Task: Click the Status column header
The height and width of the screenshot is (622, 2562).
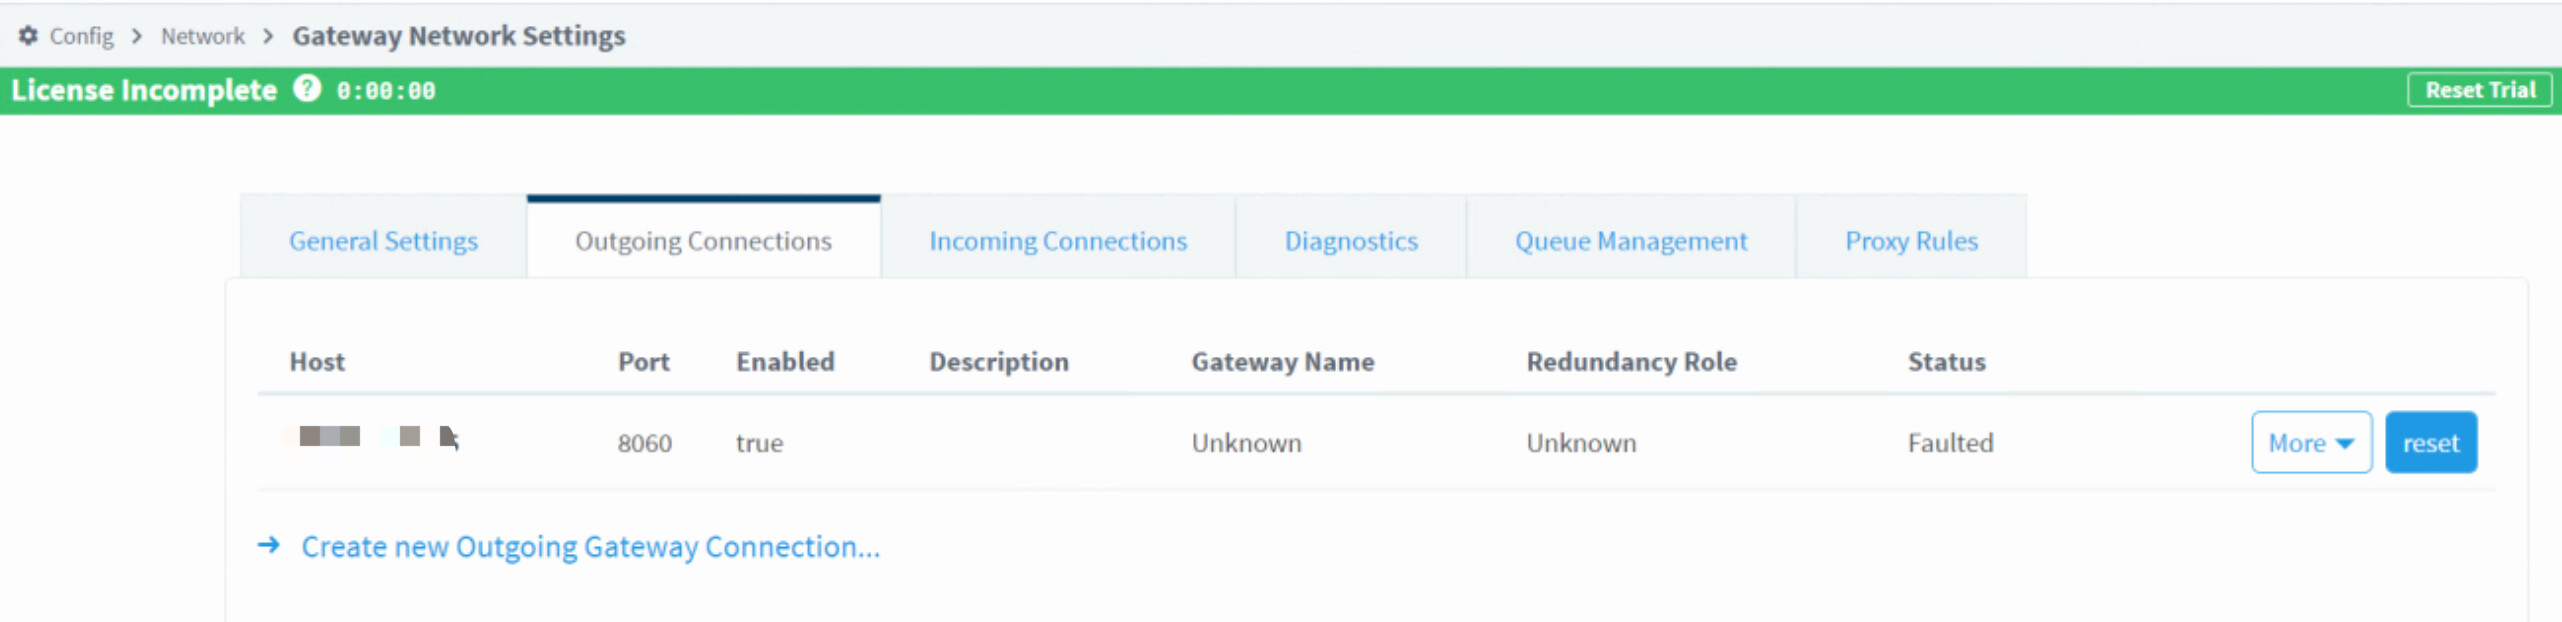Action: [1946, 361]
